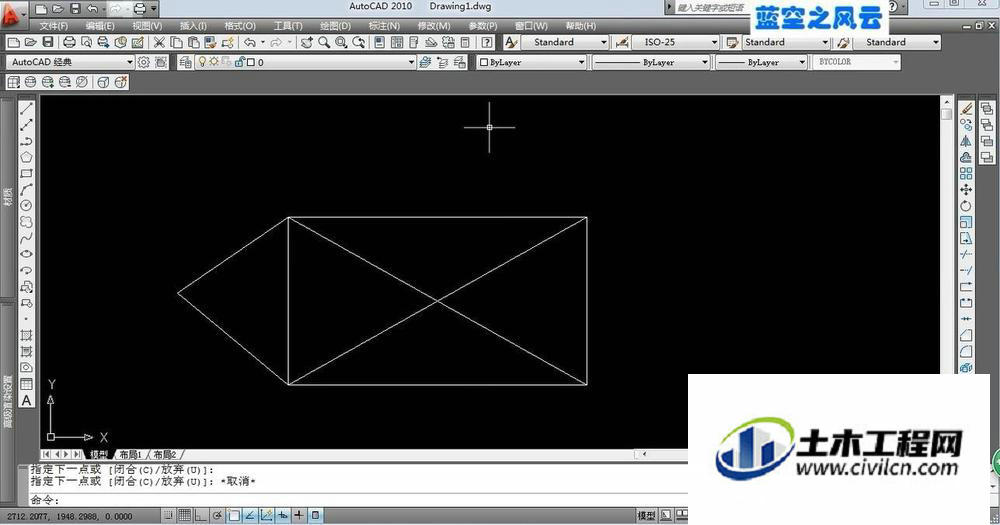Open the 修改(M) menu
Image resolution: width=1000 pixels, height=525 pixels.
[434, 26]
